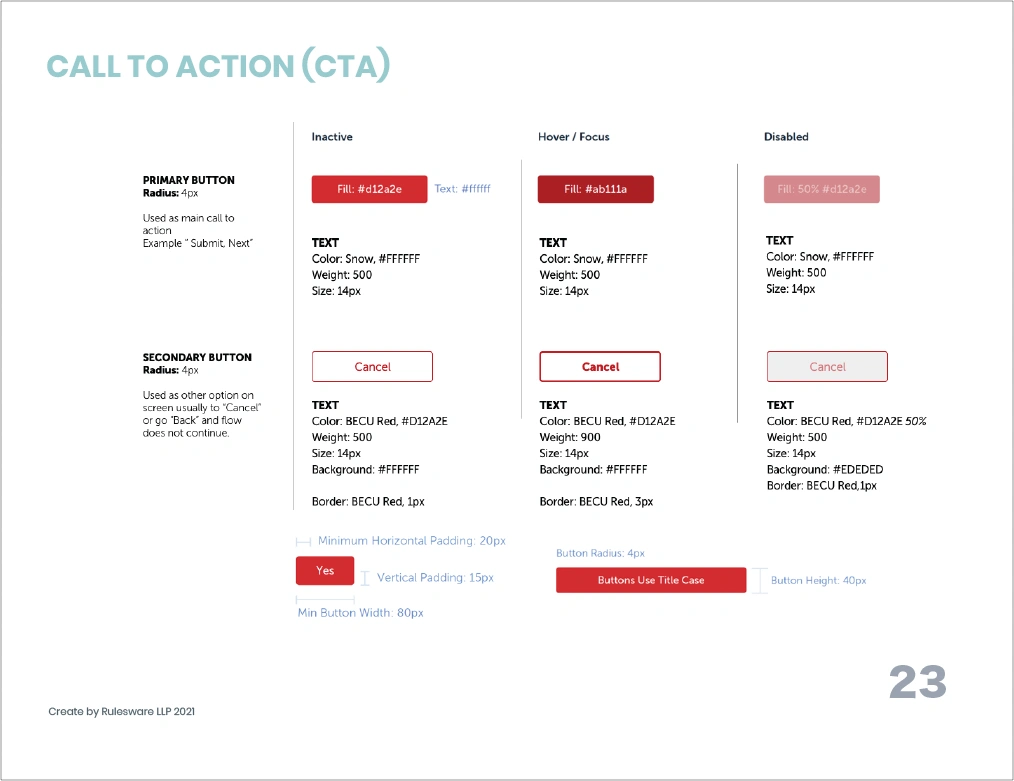Click the inactive primary button "Fill: #d12a2e"
Viewport: 1014px width, 781px height.
pos(369,189)
